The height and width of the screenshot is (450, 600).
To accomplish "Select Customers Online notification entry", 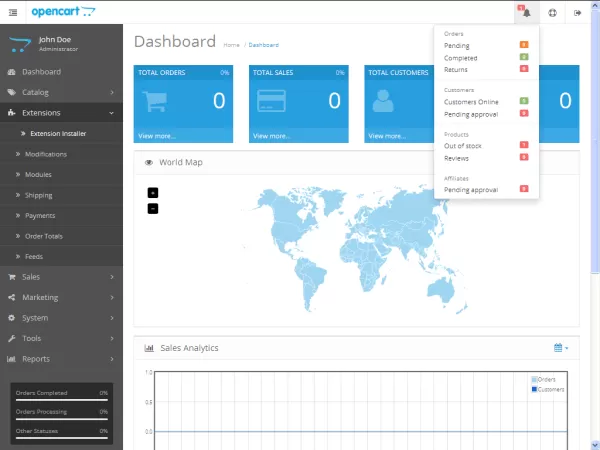I will pyautogui.click(x=471, y=101).
